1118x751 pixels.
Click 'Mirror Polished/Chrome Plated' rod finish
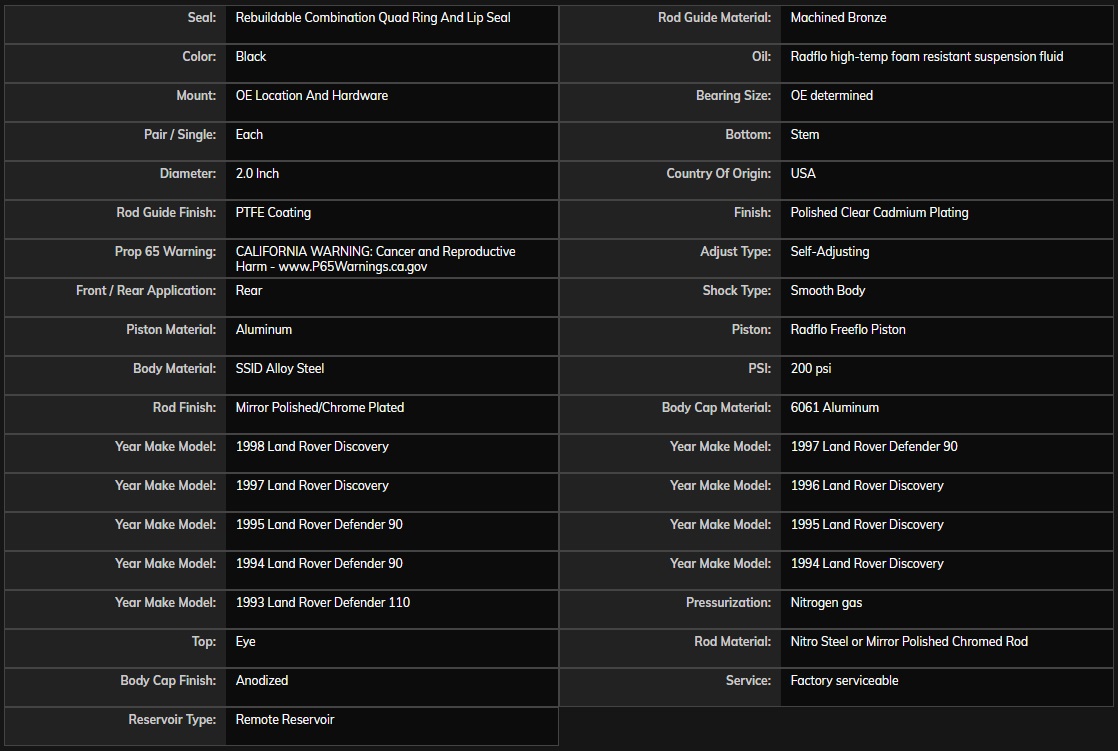coord(319,407)
